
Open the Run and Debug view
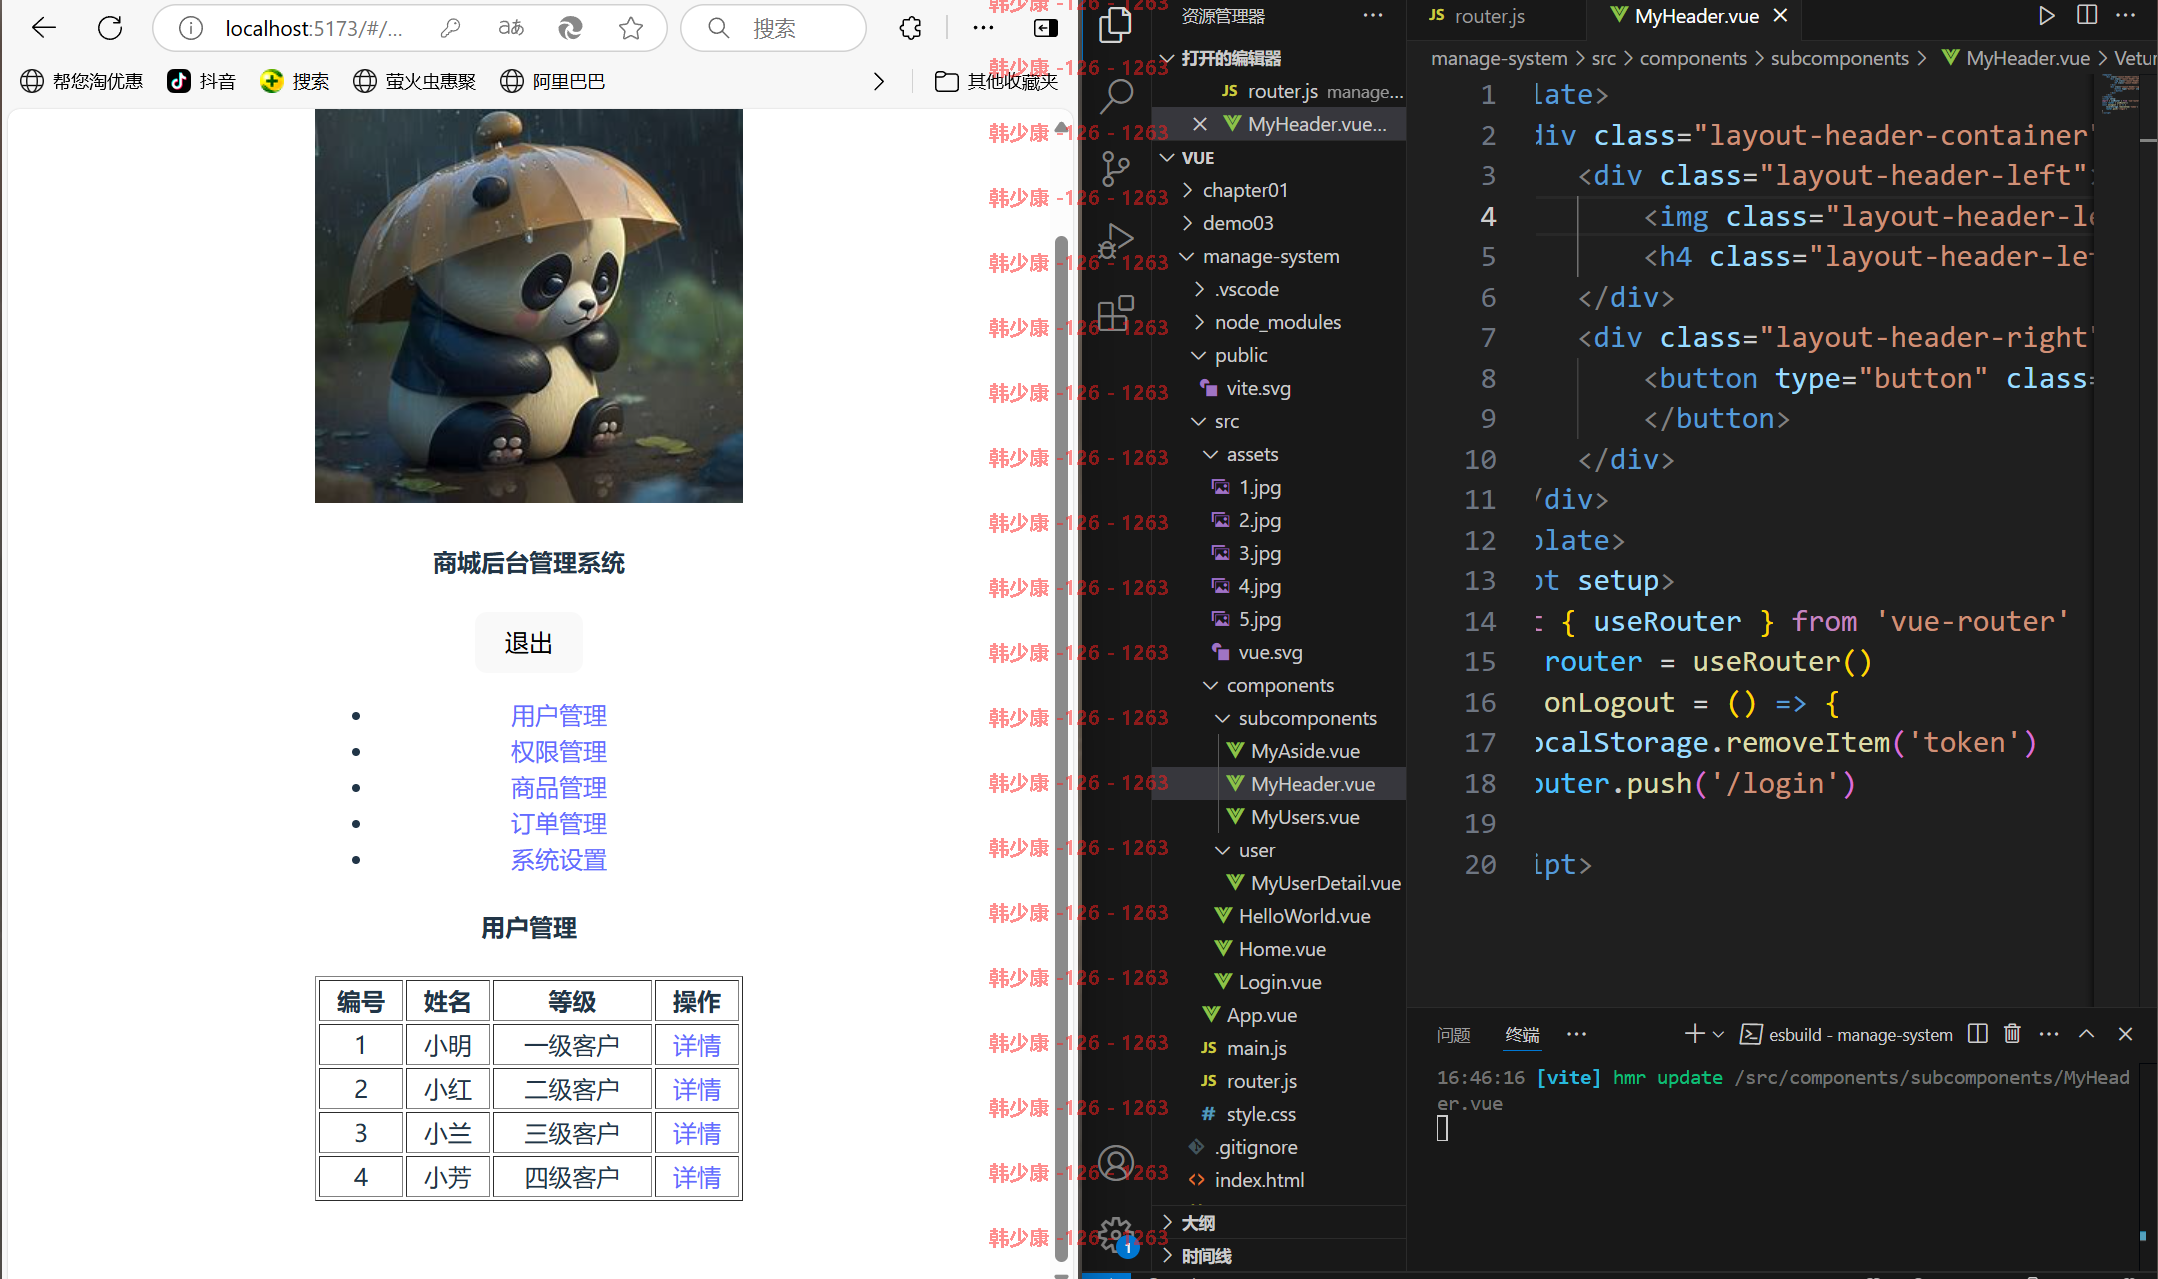[x=1115, y=241]
